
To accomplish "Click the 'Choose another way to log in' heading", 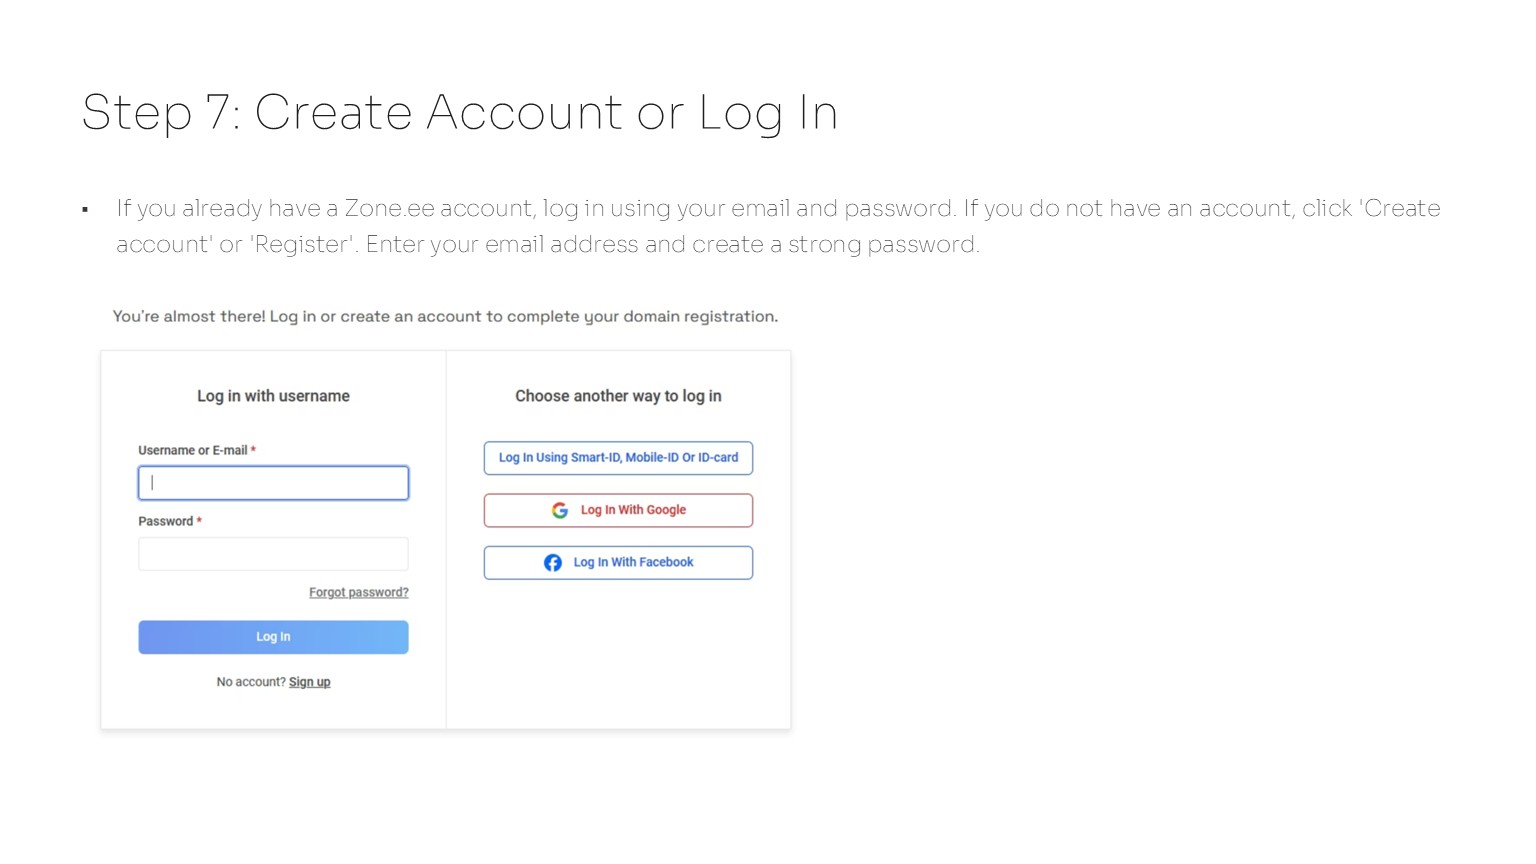I will click(x=618, y=396).
